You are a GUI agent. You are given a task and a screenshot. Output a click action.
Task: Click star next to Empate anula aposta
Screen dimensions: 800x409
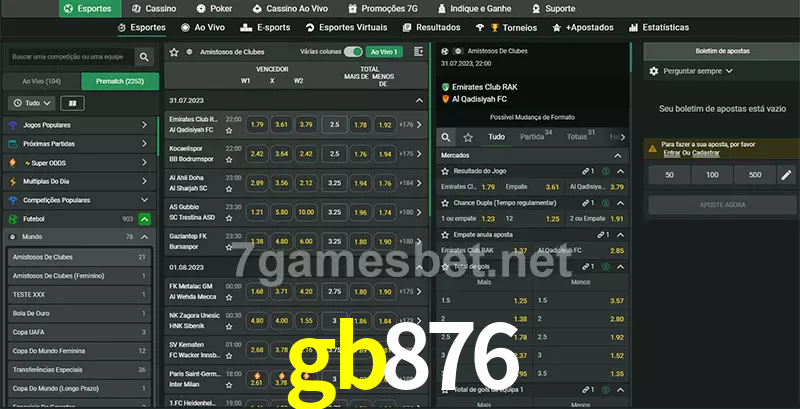pyautogui.click(x=445, y=235)
